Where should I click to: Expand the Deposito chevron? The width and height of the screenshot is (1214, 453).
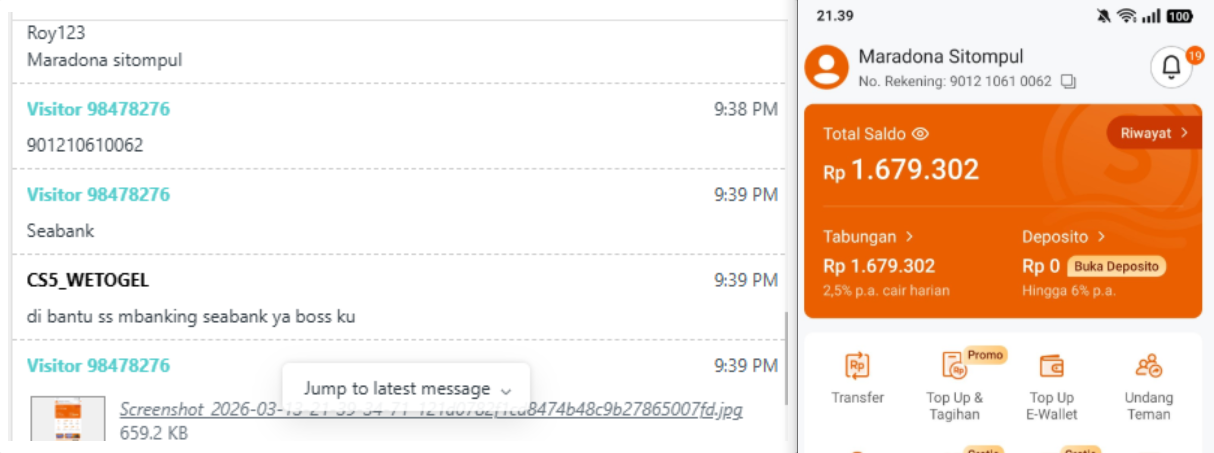click(x=1101, y=237)
